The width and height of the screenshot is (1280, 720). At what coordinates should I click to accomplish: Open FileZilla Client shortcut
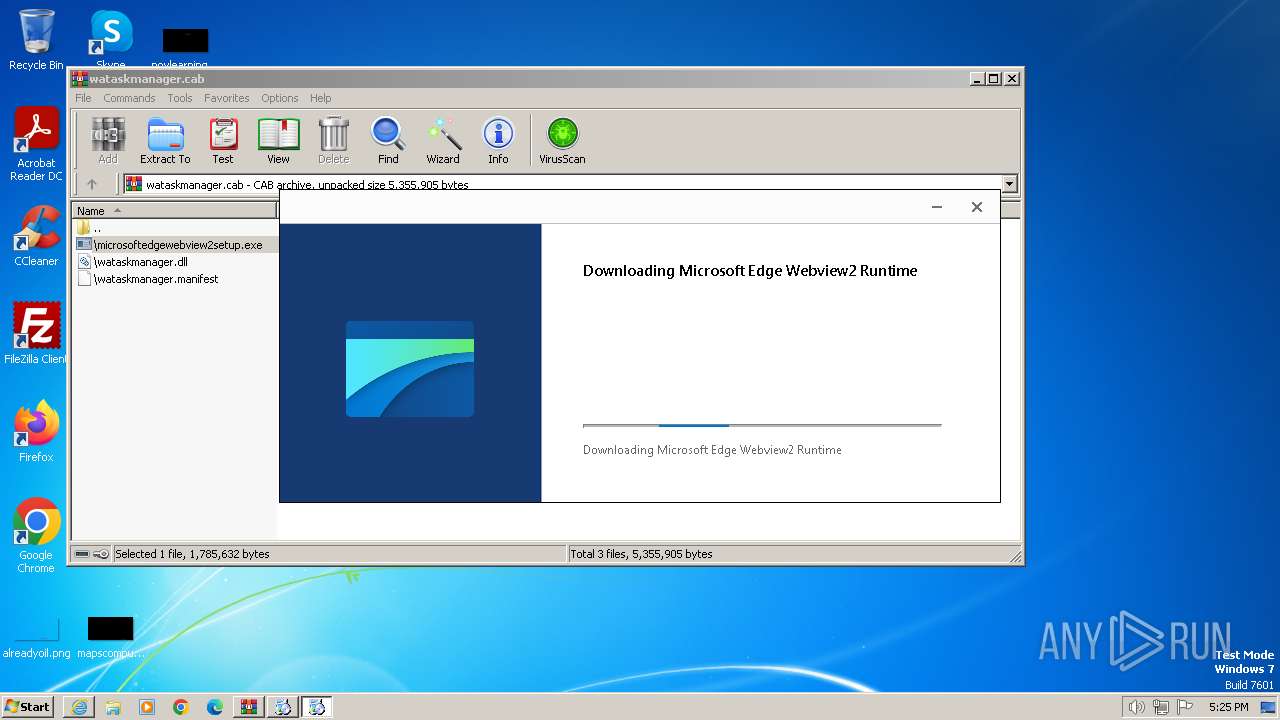point(36,333)
